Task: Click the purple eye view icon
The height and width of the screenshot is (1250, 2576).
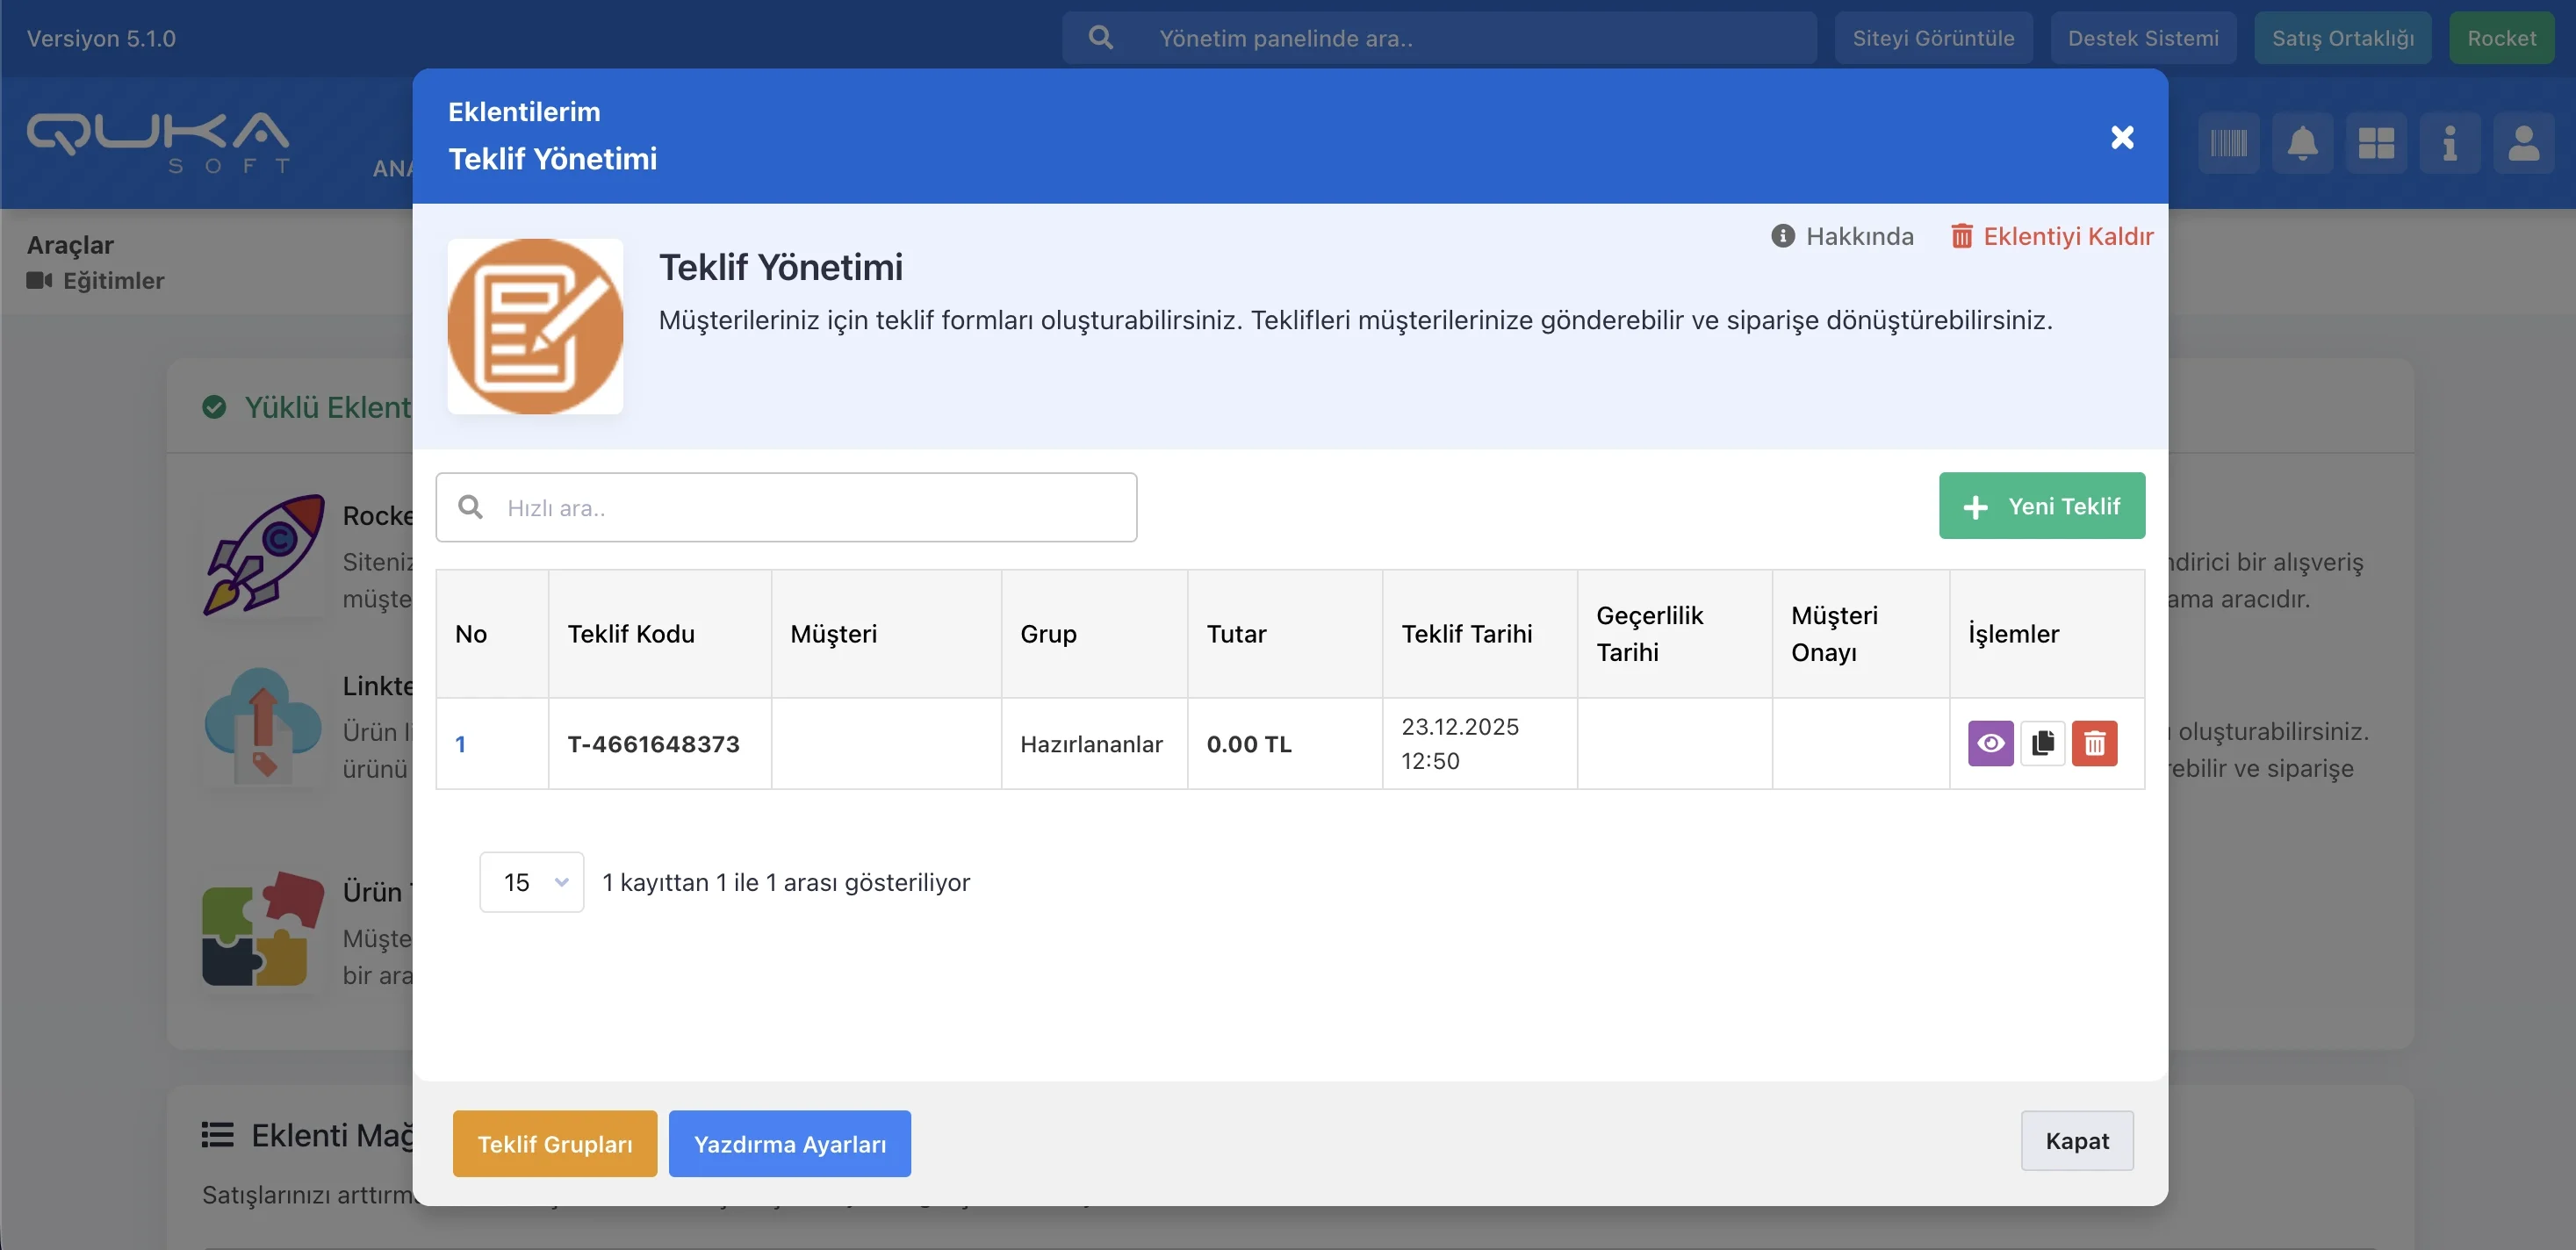Action: point(1990,743)
